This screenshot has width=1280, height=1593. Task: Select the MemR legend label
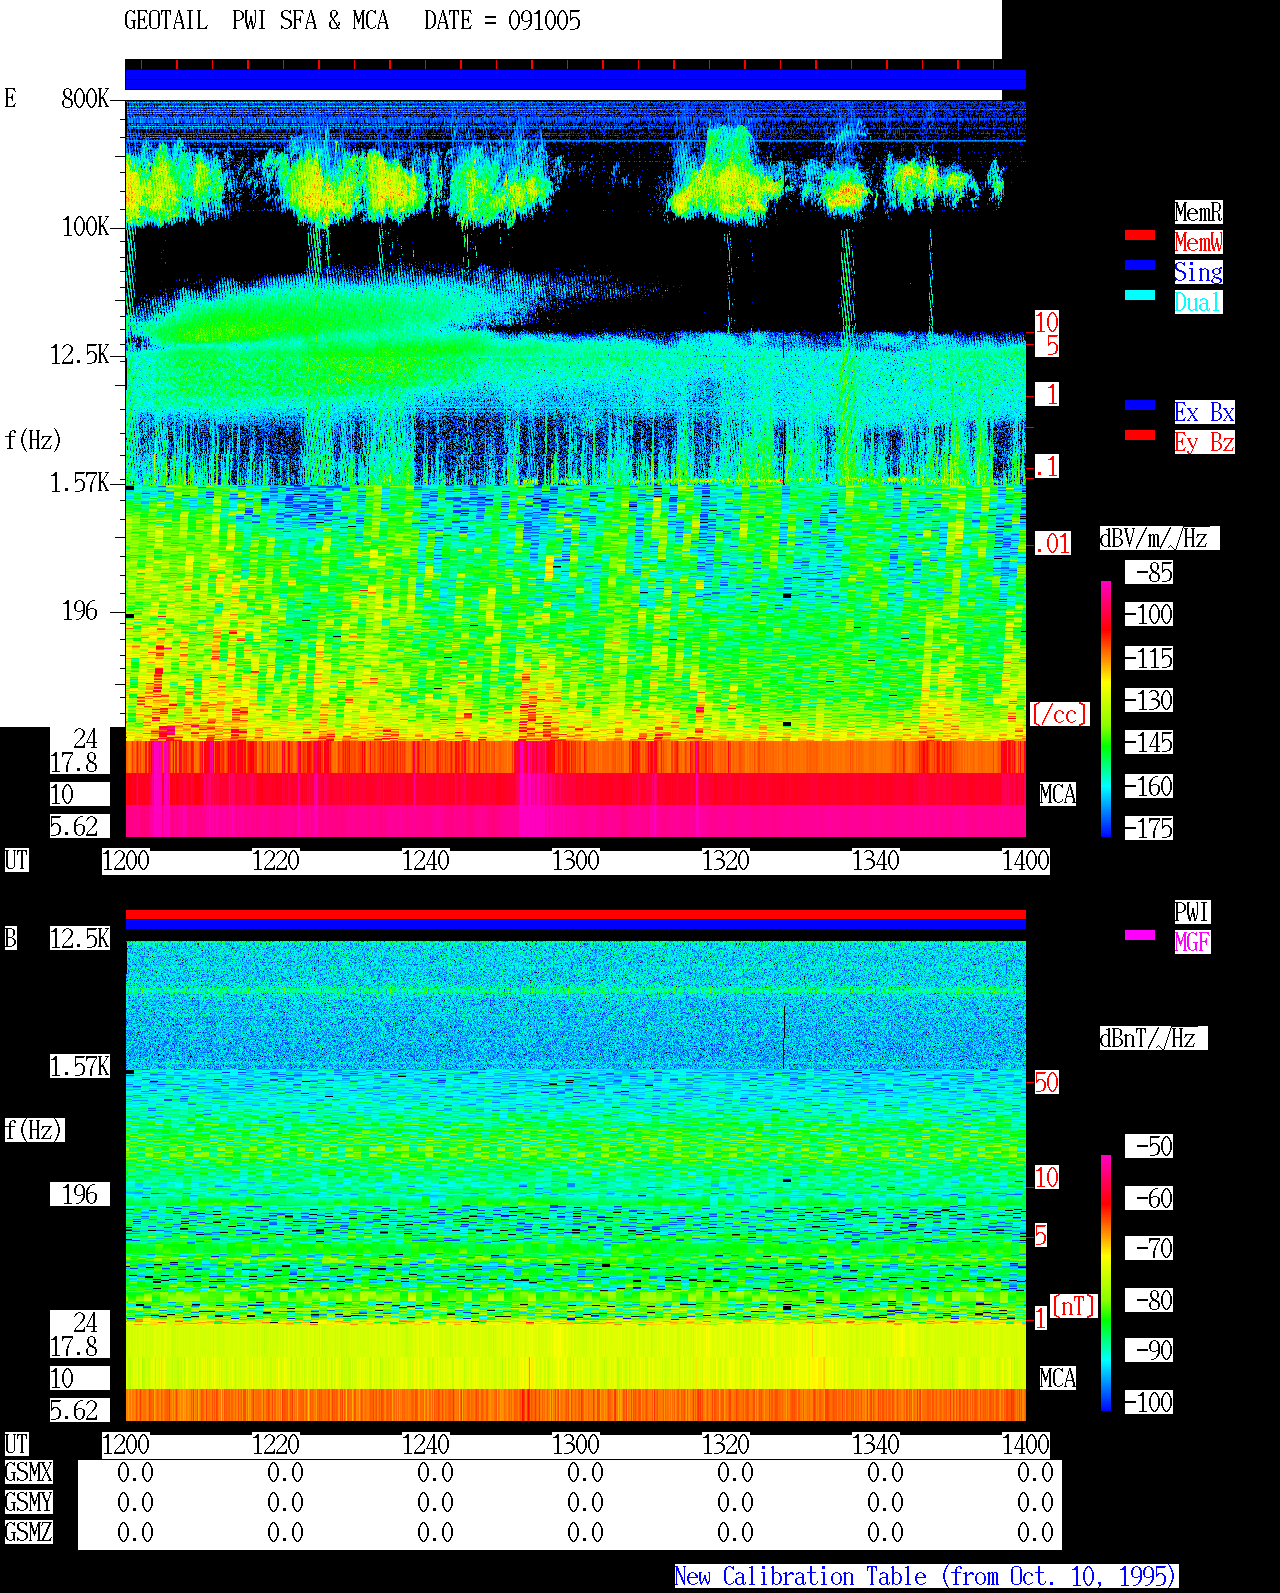[x=1198, y=212]
